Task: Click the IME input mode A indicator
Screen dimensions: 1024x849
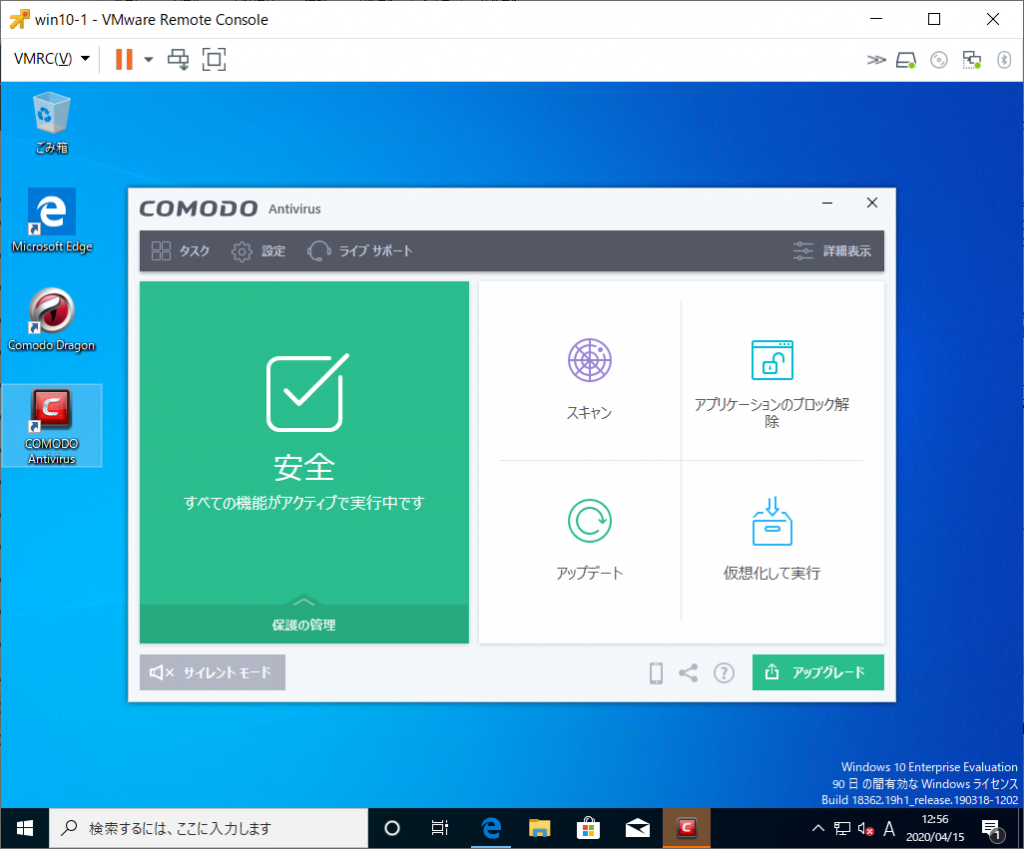Action: pyautogui.click(x=889, y=829)
